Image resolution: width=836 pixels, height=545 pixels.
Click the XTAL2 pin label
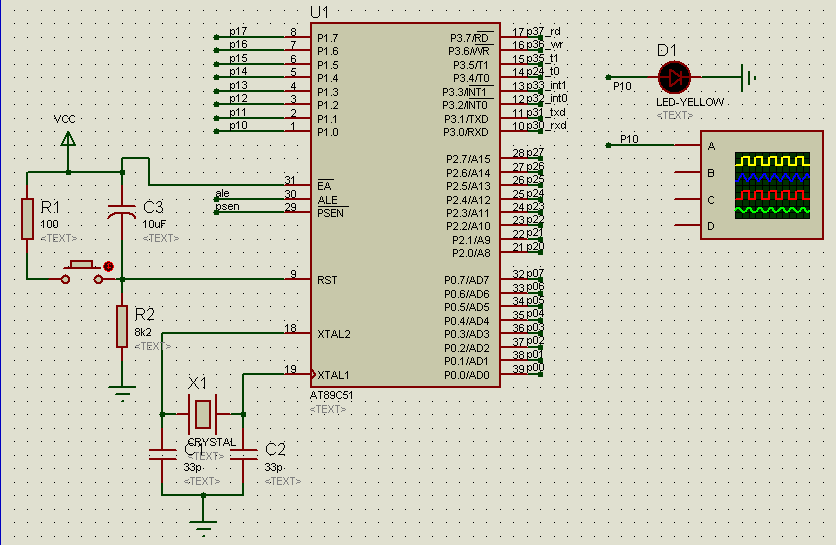point(334,334)
